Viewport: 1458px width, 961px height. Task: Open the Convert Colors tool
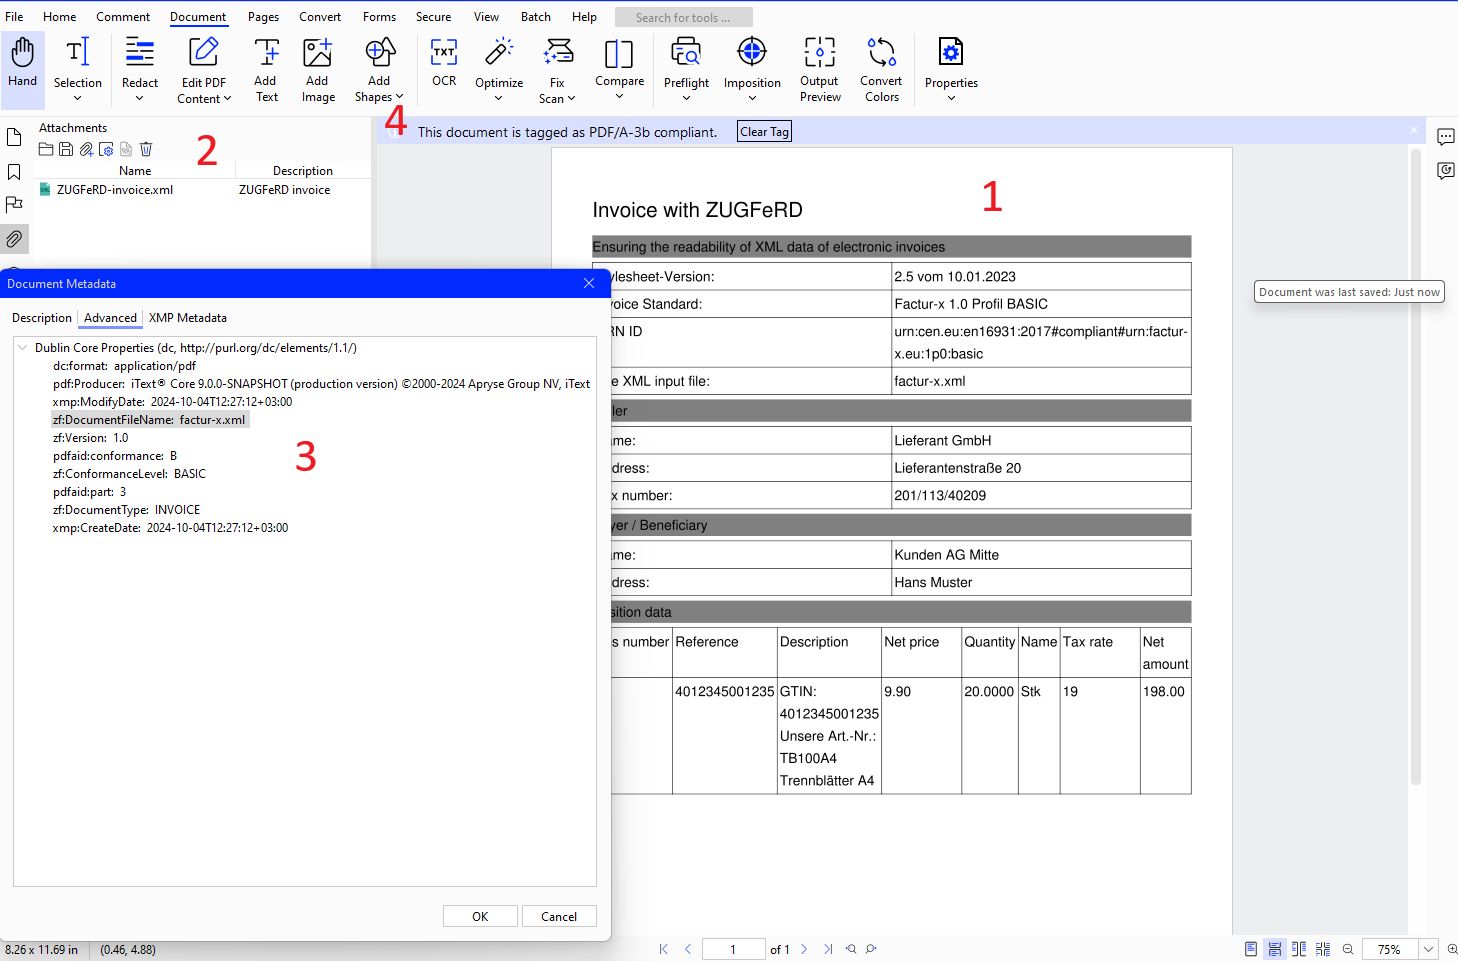click(881, 69)
